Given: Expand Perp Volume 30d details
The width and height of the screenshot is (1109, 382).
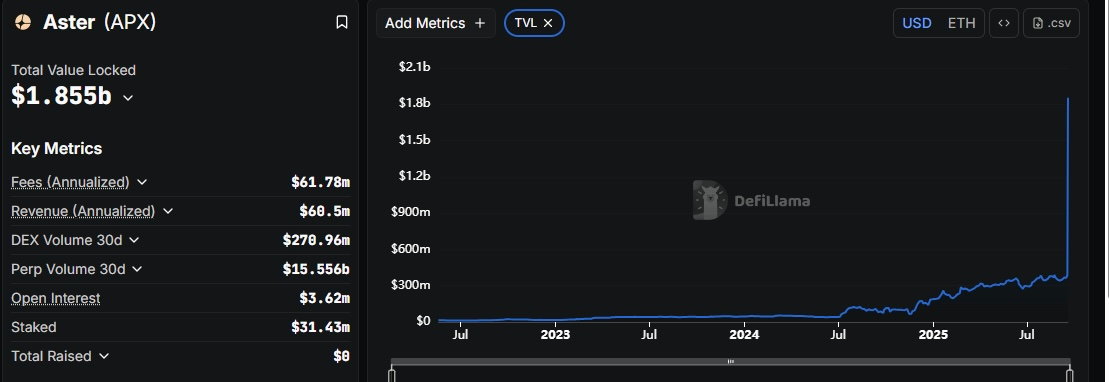Looking at the screenshot, I should [137, 269].
